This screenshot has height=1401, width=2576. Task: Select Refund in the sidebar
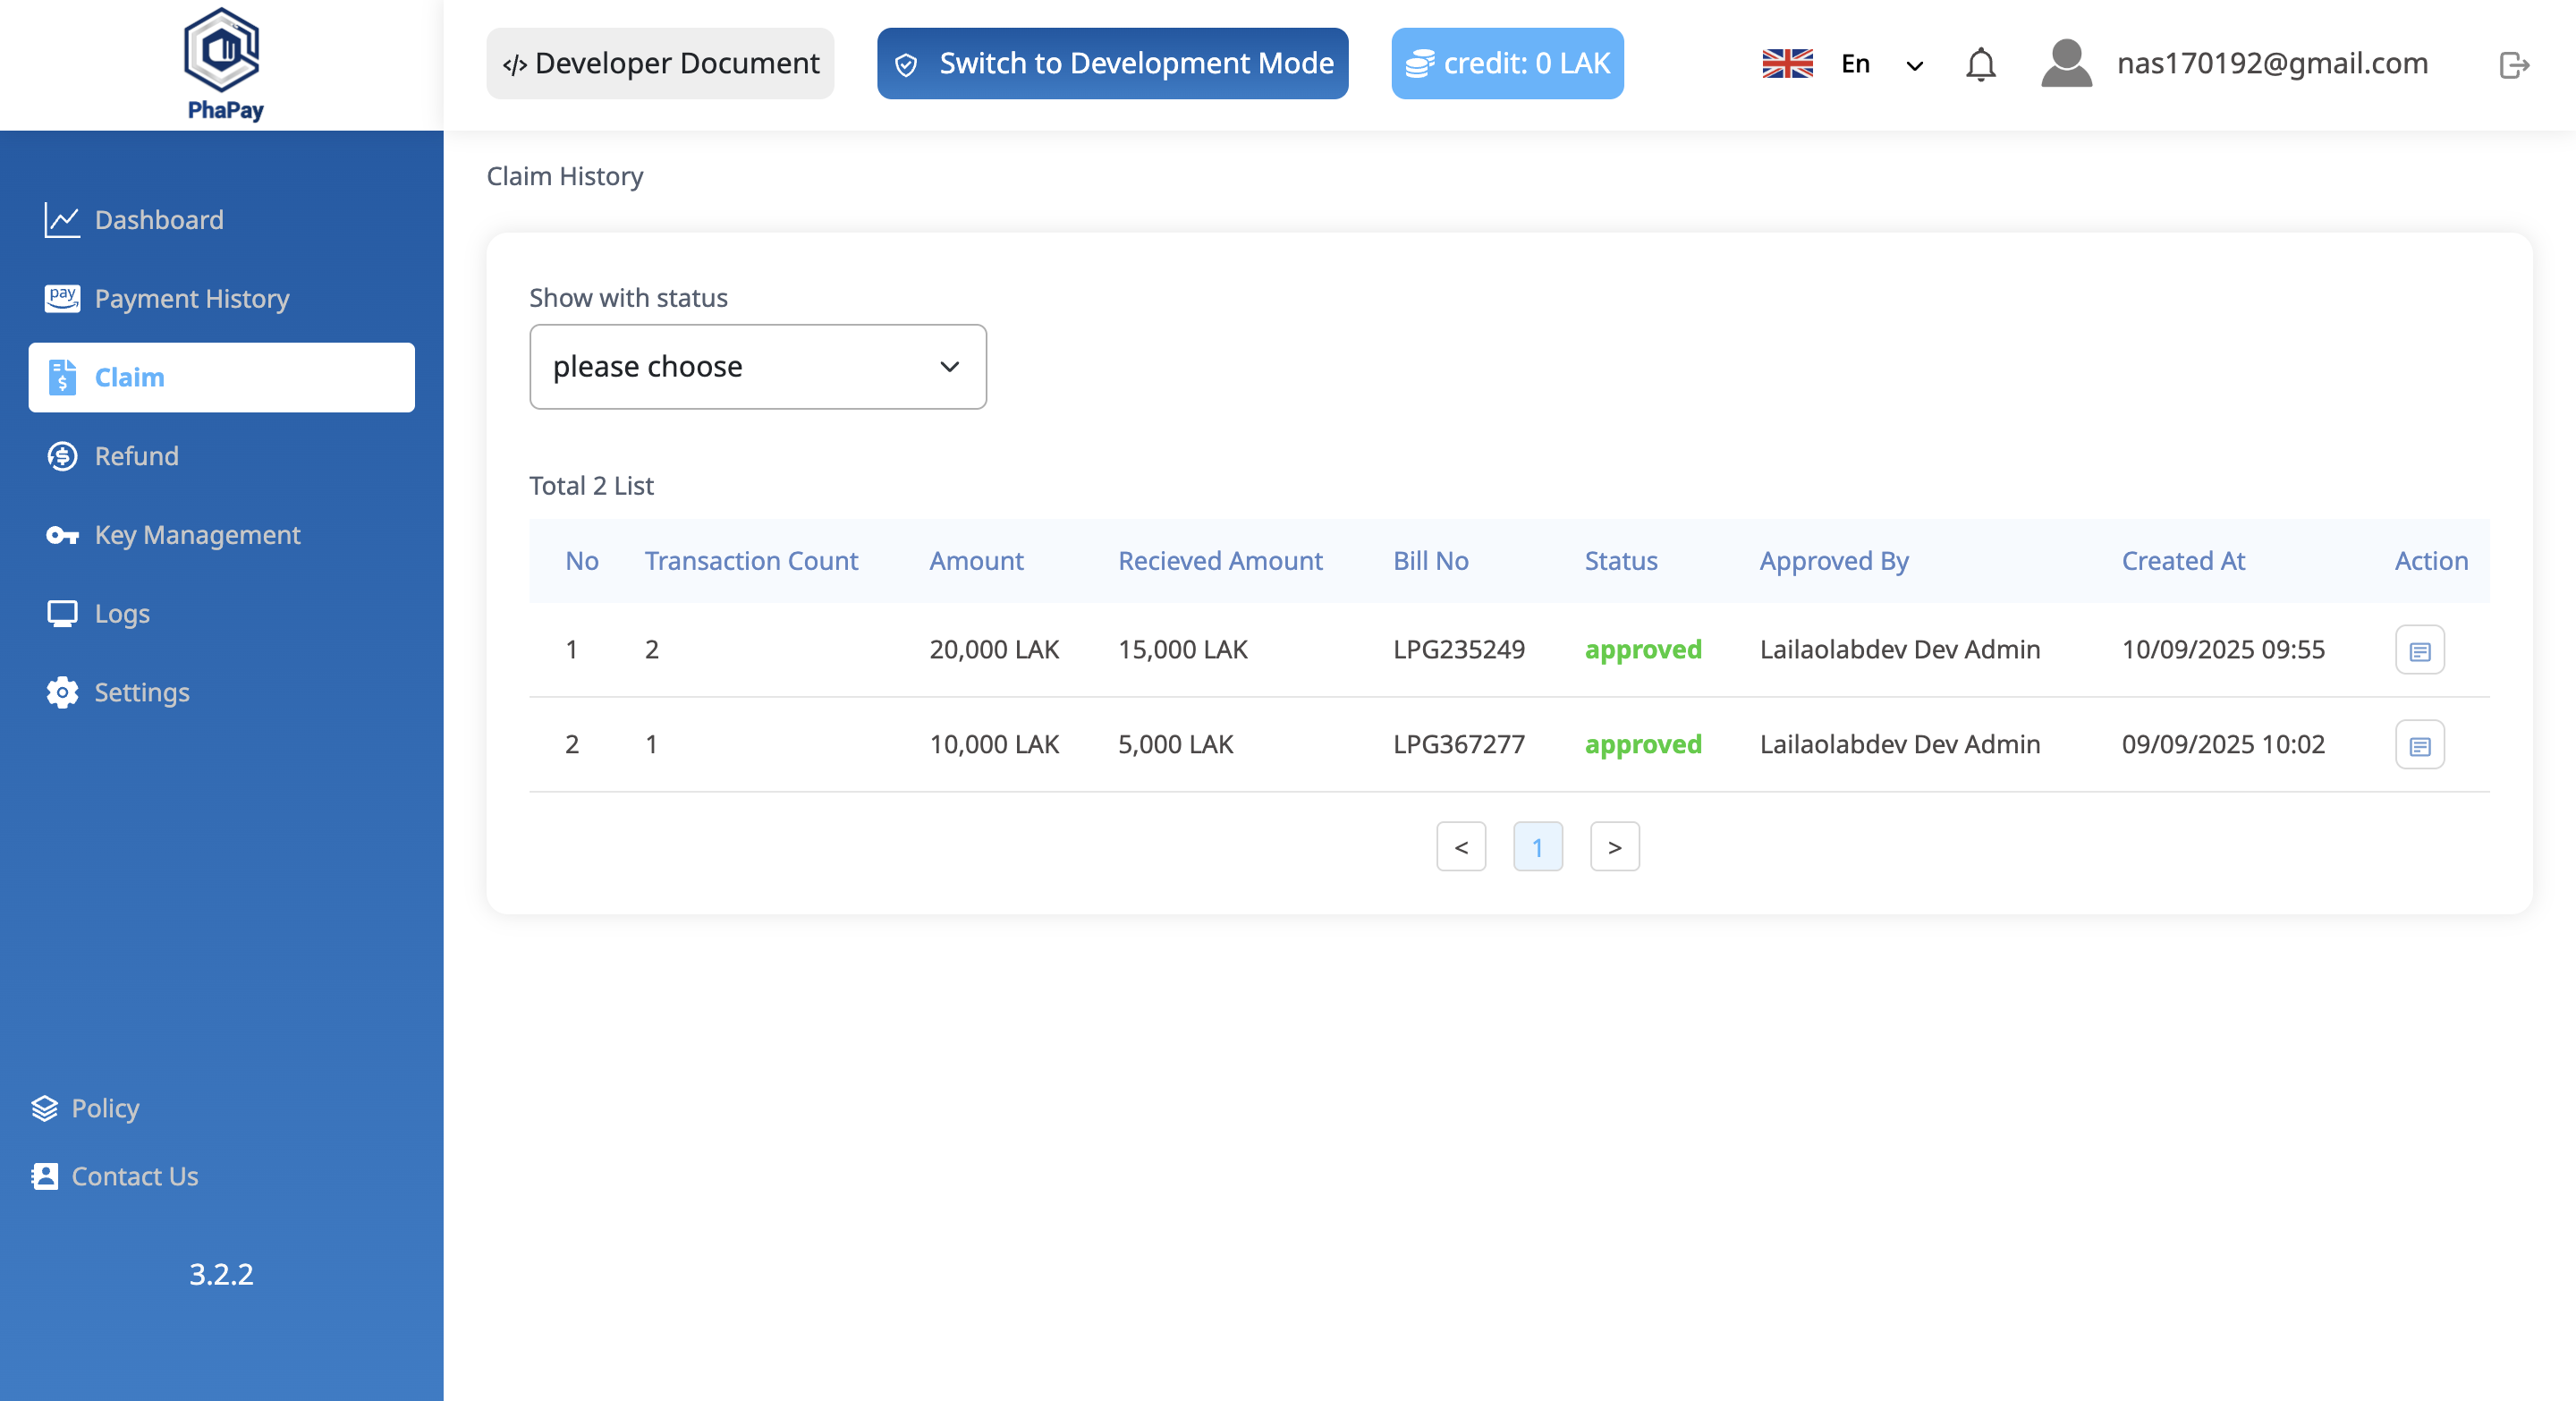pos(136,456)
